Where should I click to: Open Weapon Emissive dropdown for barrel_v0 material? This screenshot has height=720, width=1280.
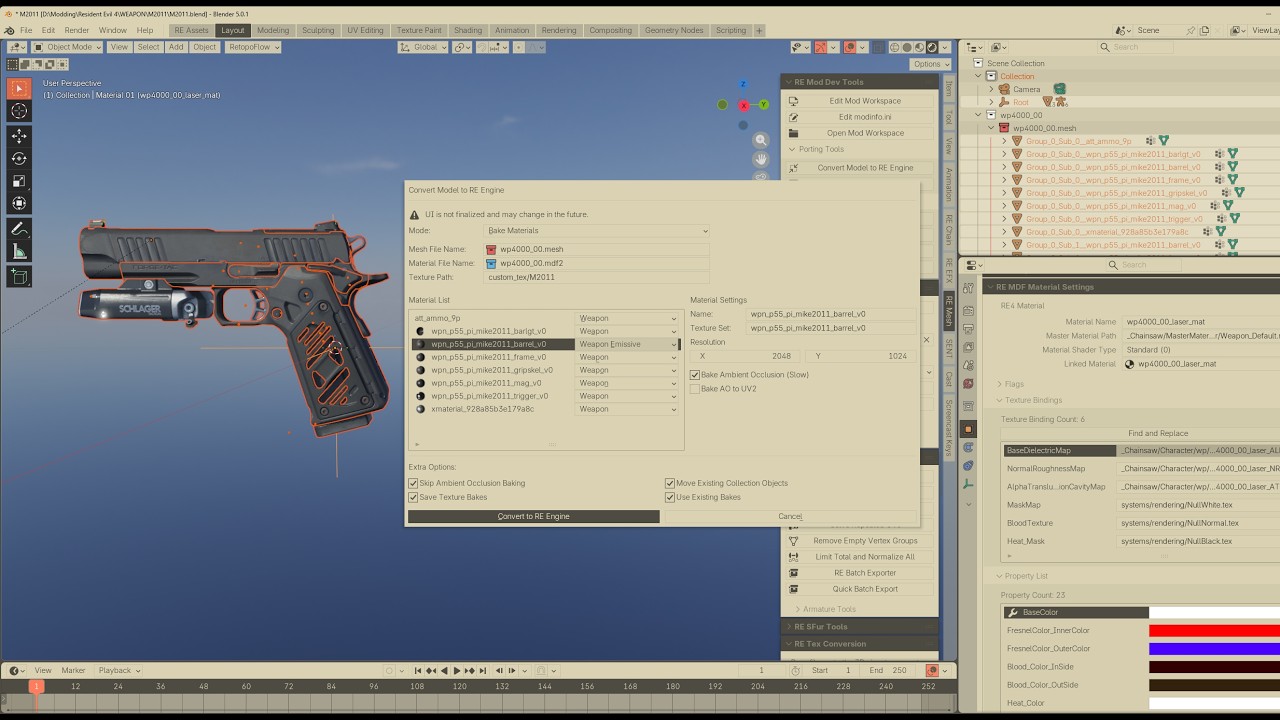coord(628,344)
